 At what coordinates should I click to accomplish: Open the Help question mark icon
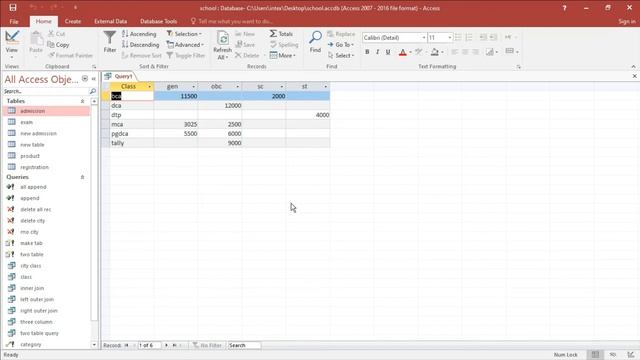coord(564,8)
